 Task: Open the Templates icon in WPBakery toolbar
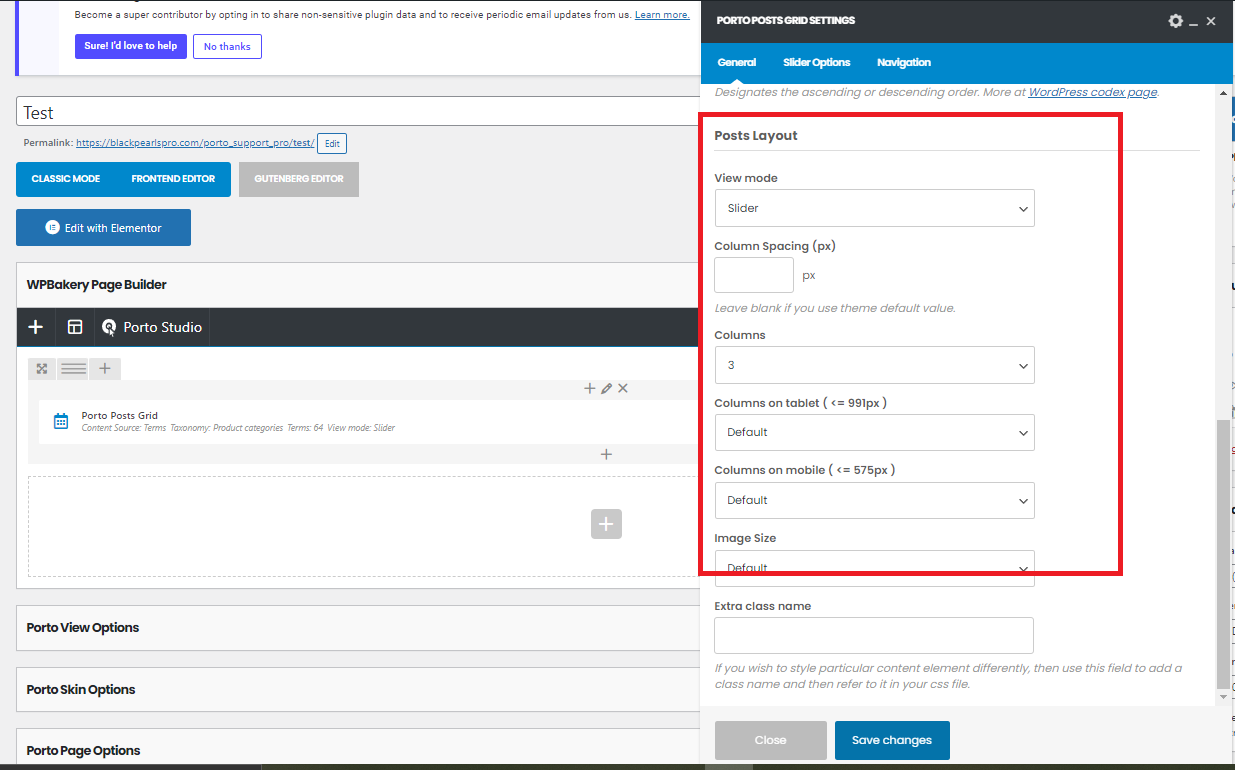(75, 327)
